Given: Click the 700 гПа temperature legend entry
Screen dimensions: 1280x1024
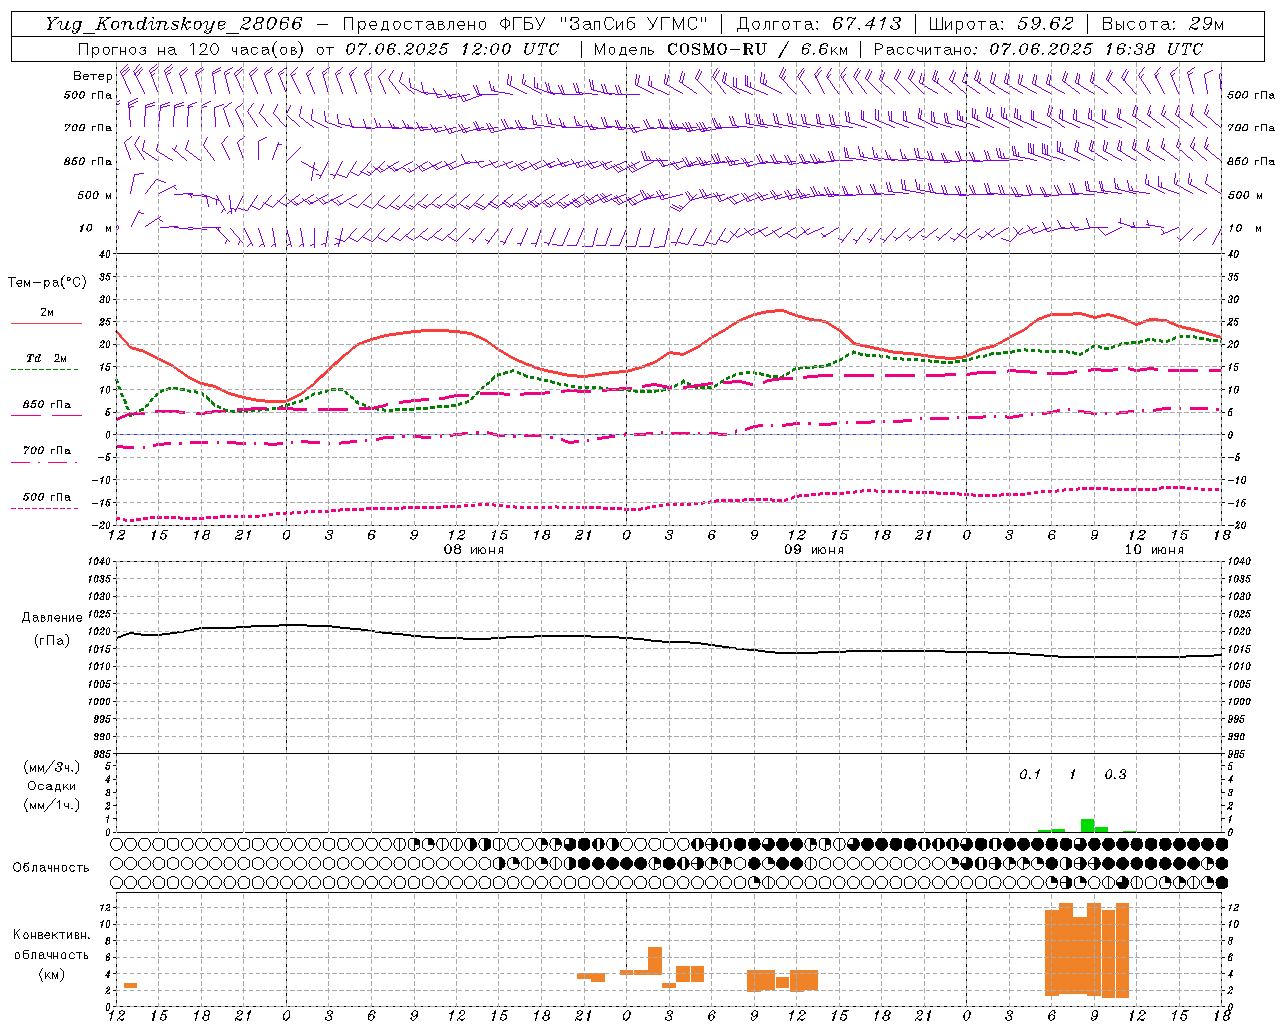Looking at the screenshot, I should pyautogui.click(x=47, y=451).
